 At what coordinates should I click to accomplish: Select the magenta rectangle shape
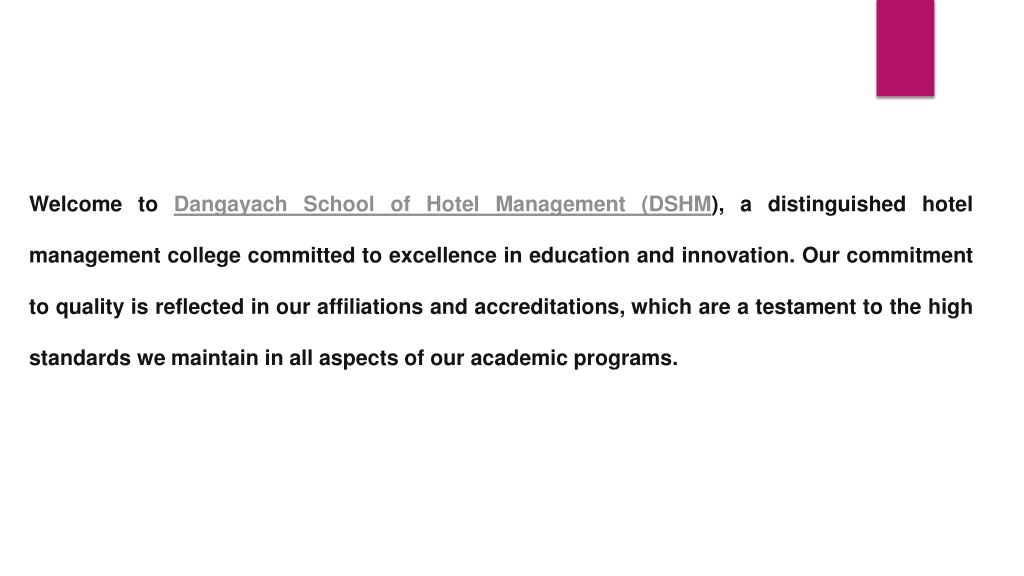coord(905,48)
